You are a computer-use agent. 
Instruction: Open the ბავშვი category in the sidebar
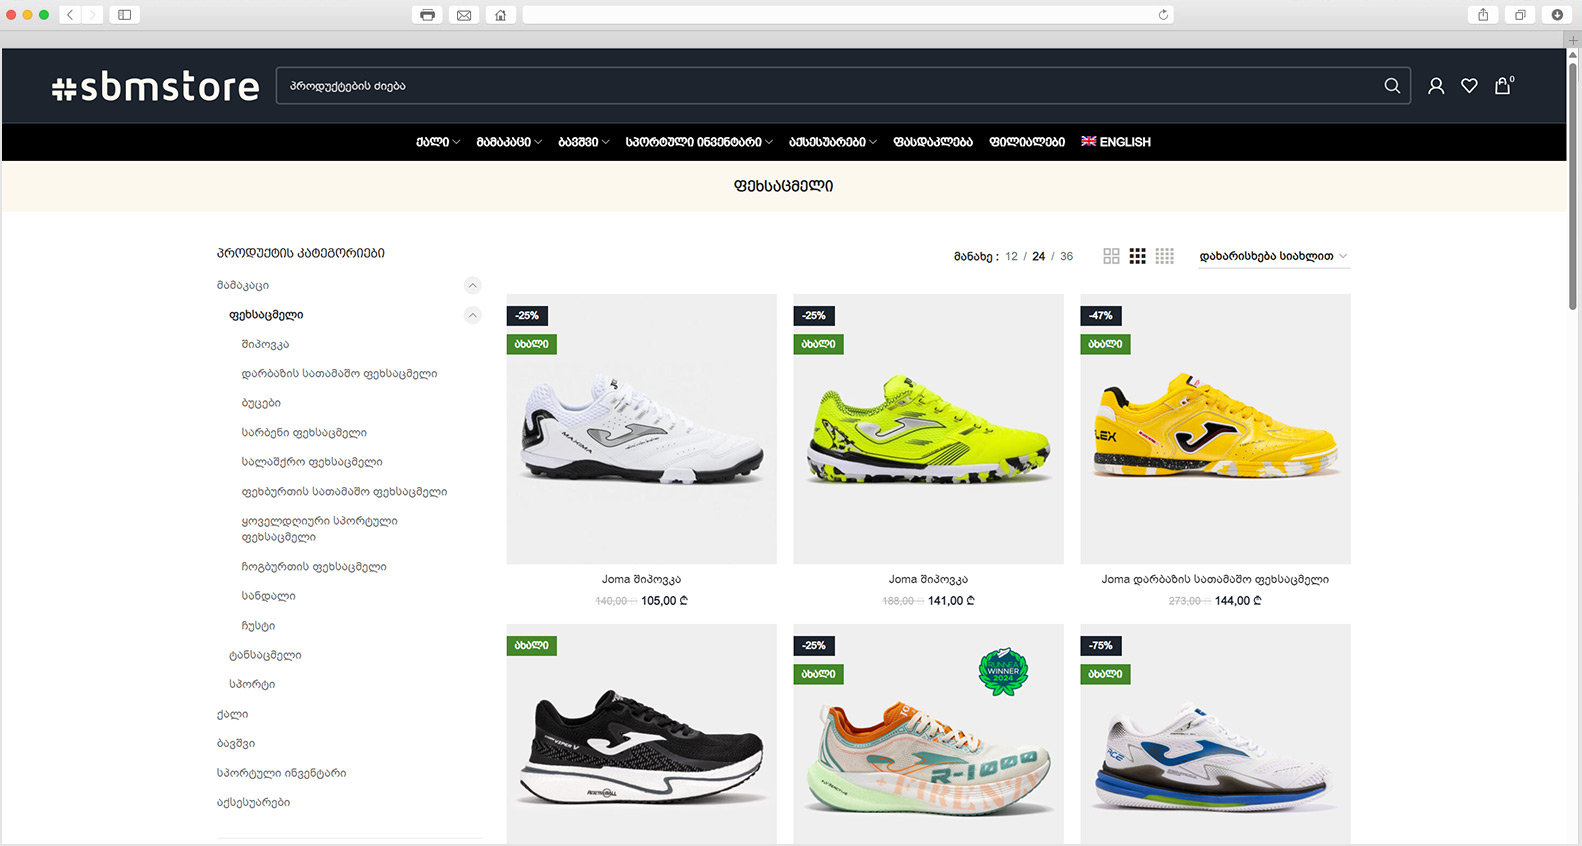pos(236,744)
